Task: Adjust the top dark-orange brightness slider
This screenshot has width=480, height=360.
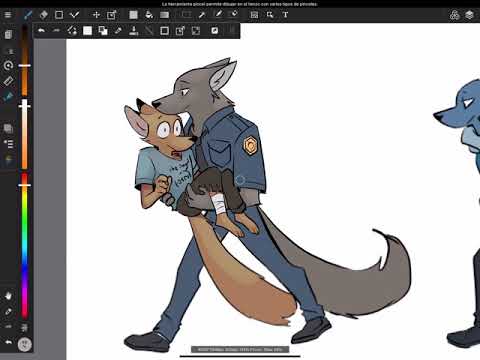Action: 25,60
